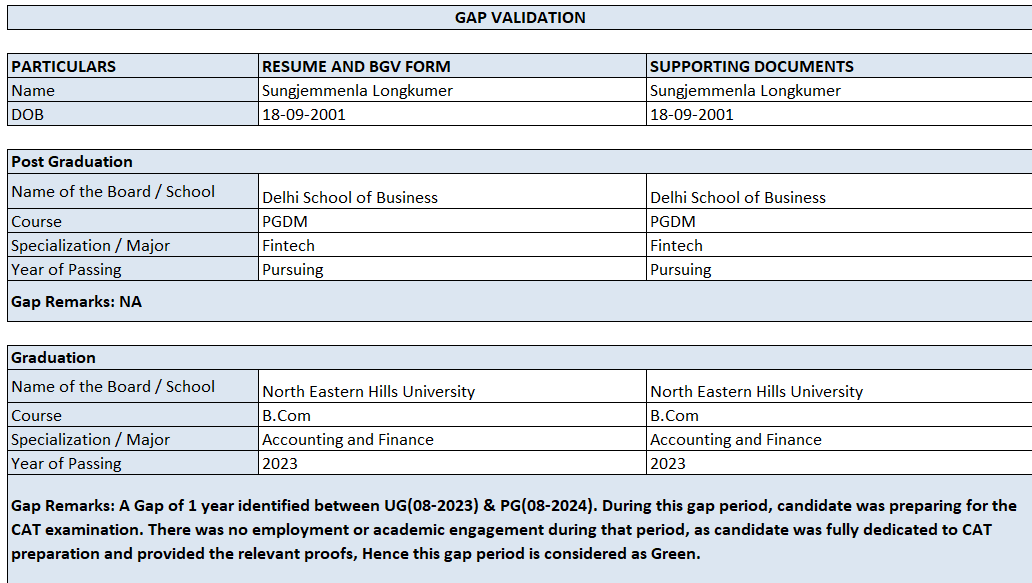Click the GAP VALIDATION title cell

pos(520,17)
